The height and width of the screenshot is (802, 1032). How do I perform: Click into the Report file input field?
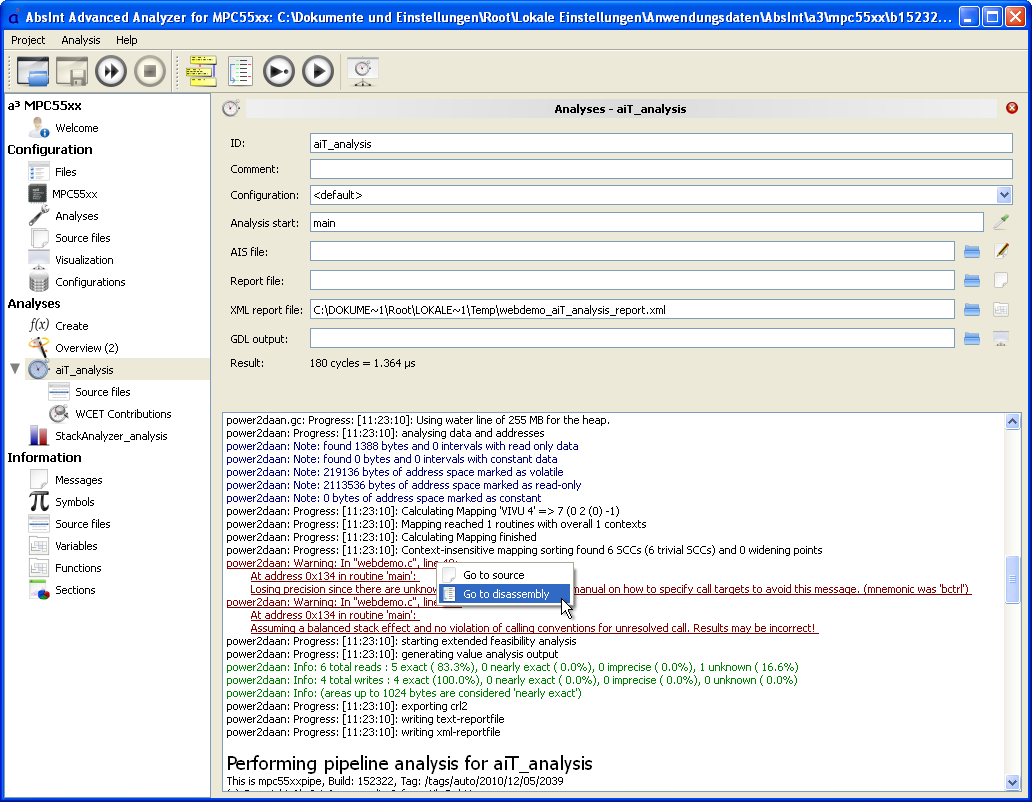[x=632, y=280]
